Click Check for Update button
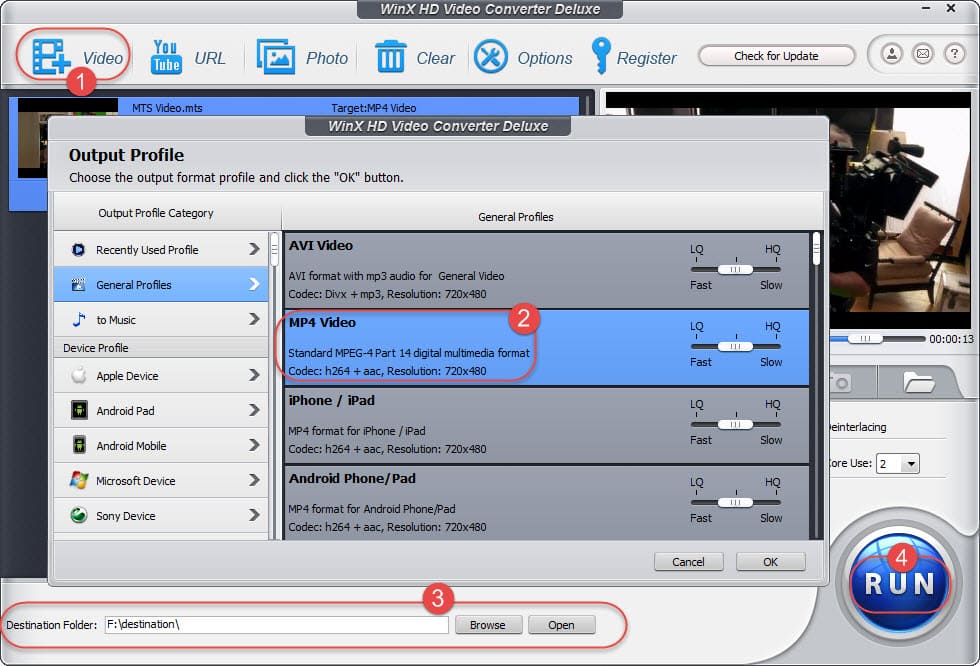This screenshot has width=980, height=666. pyautogui.click(x=776, y=56)
